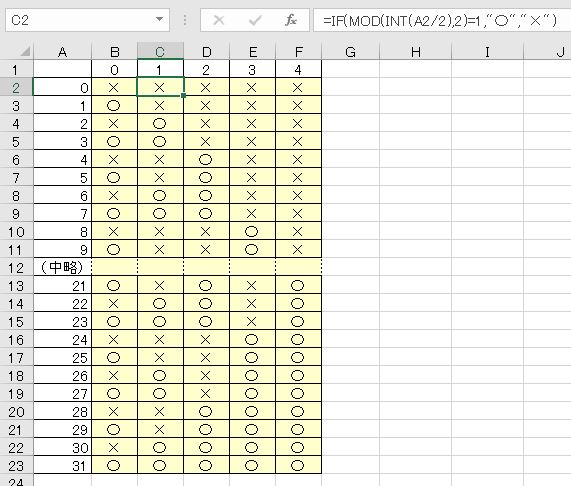Click the × in column E of row 15
Viewport: 571px width, 486px height.
(252, 321)
